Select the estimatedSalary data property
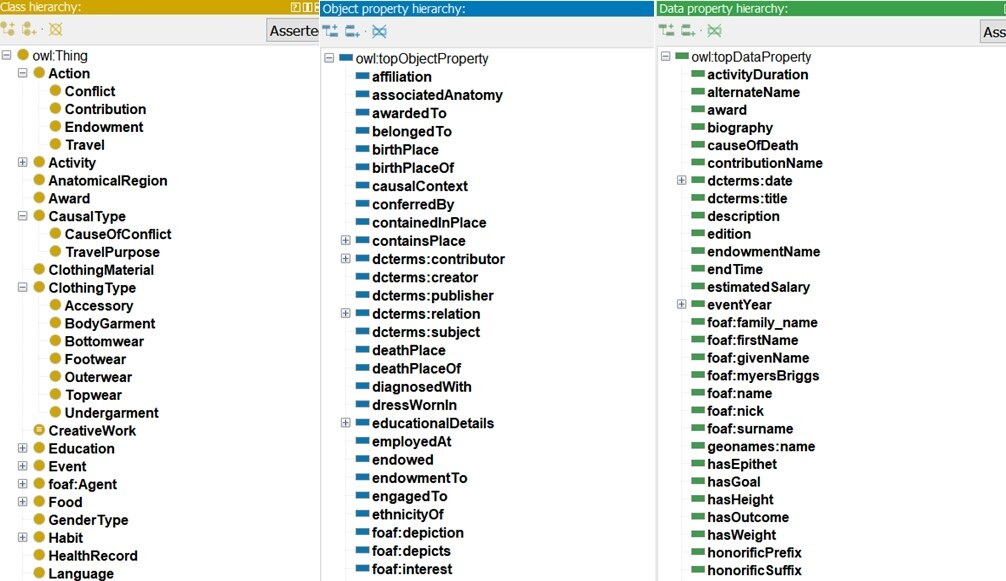 coord(758,287)
